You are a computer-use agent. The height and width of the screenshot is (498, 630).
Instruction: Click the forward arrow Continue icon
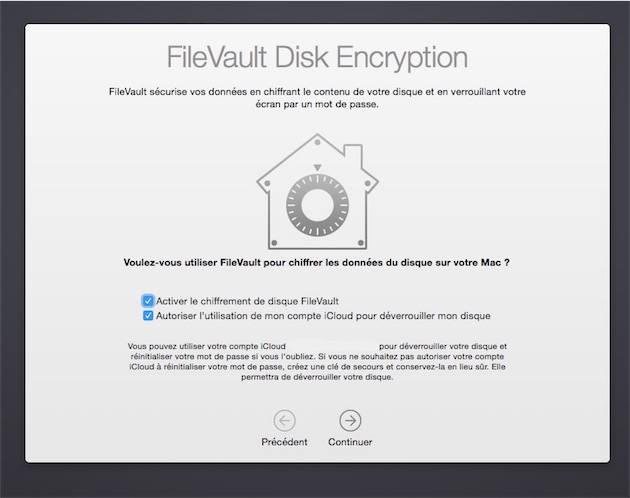pyautogui.click(x=350, y=420)
